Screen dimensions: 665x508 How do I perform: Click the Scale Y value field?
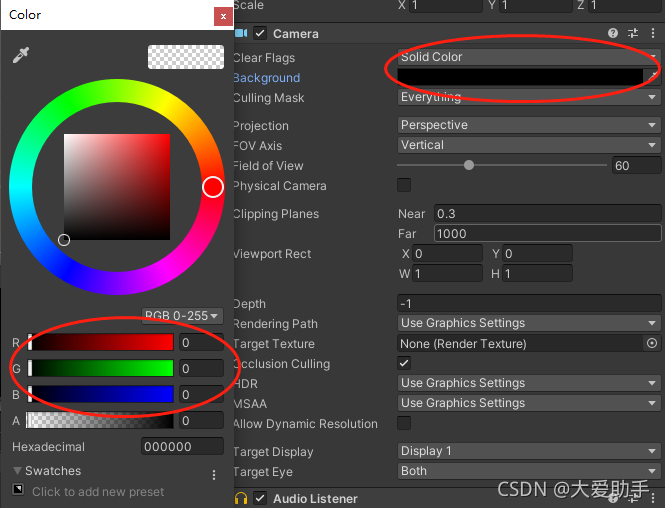[x=536, y=5]
